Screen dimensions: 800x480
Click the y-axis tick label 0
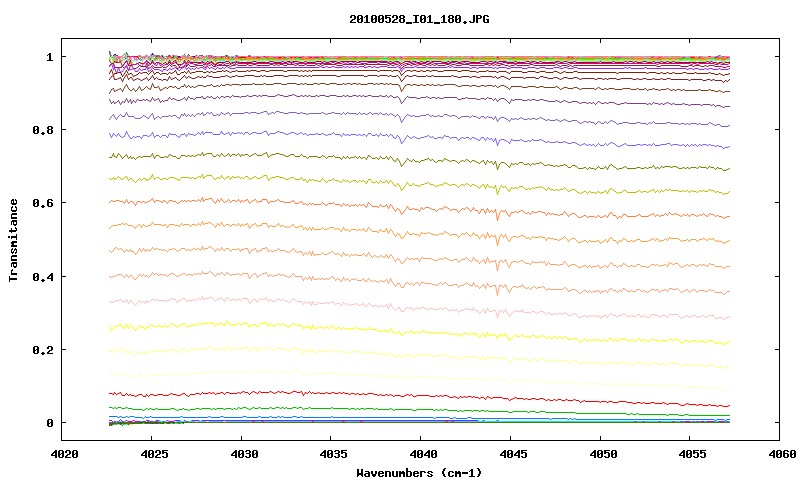49,423
